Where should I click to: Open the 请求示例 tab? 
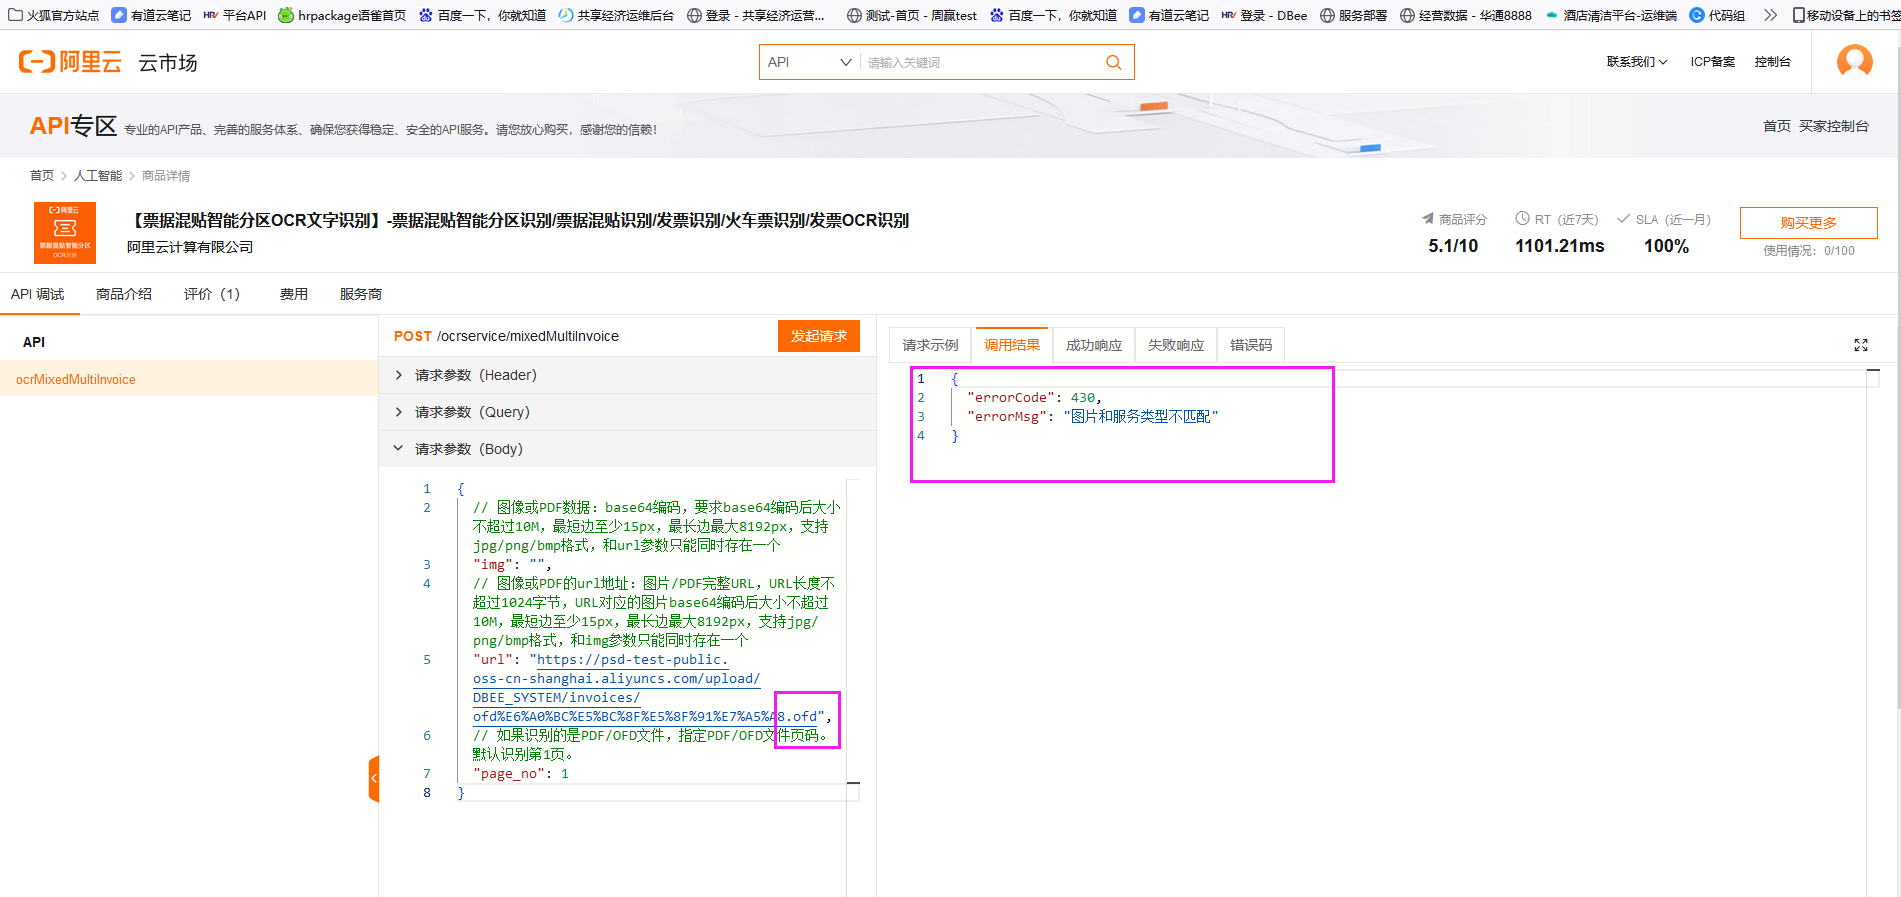pos(930,345)
